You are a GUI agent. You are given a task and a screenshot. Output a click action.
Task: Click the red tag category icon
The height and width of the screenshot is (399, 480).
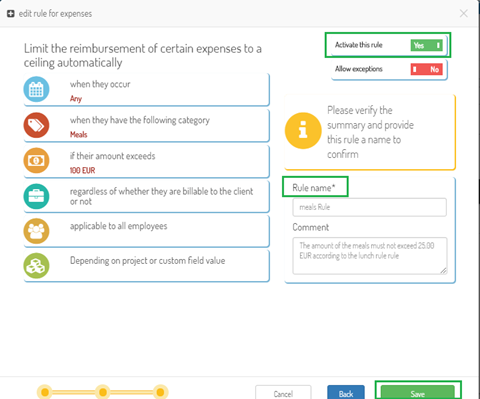coord(36,125)
